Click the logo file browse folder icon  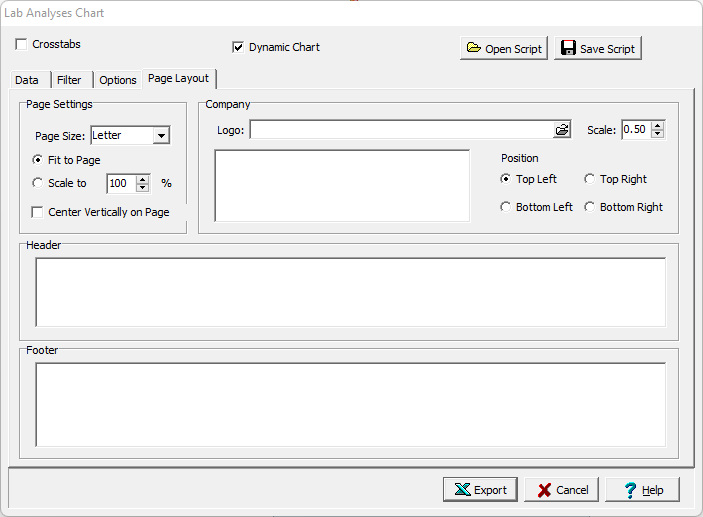562,130
